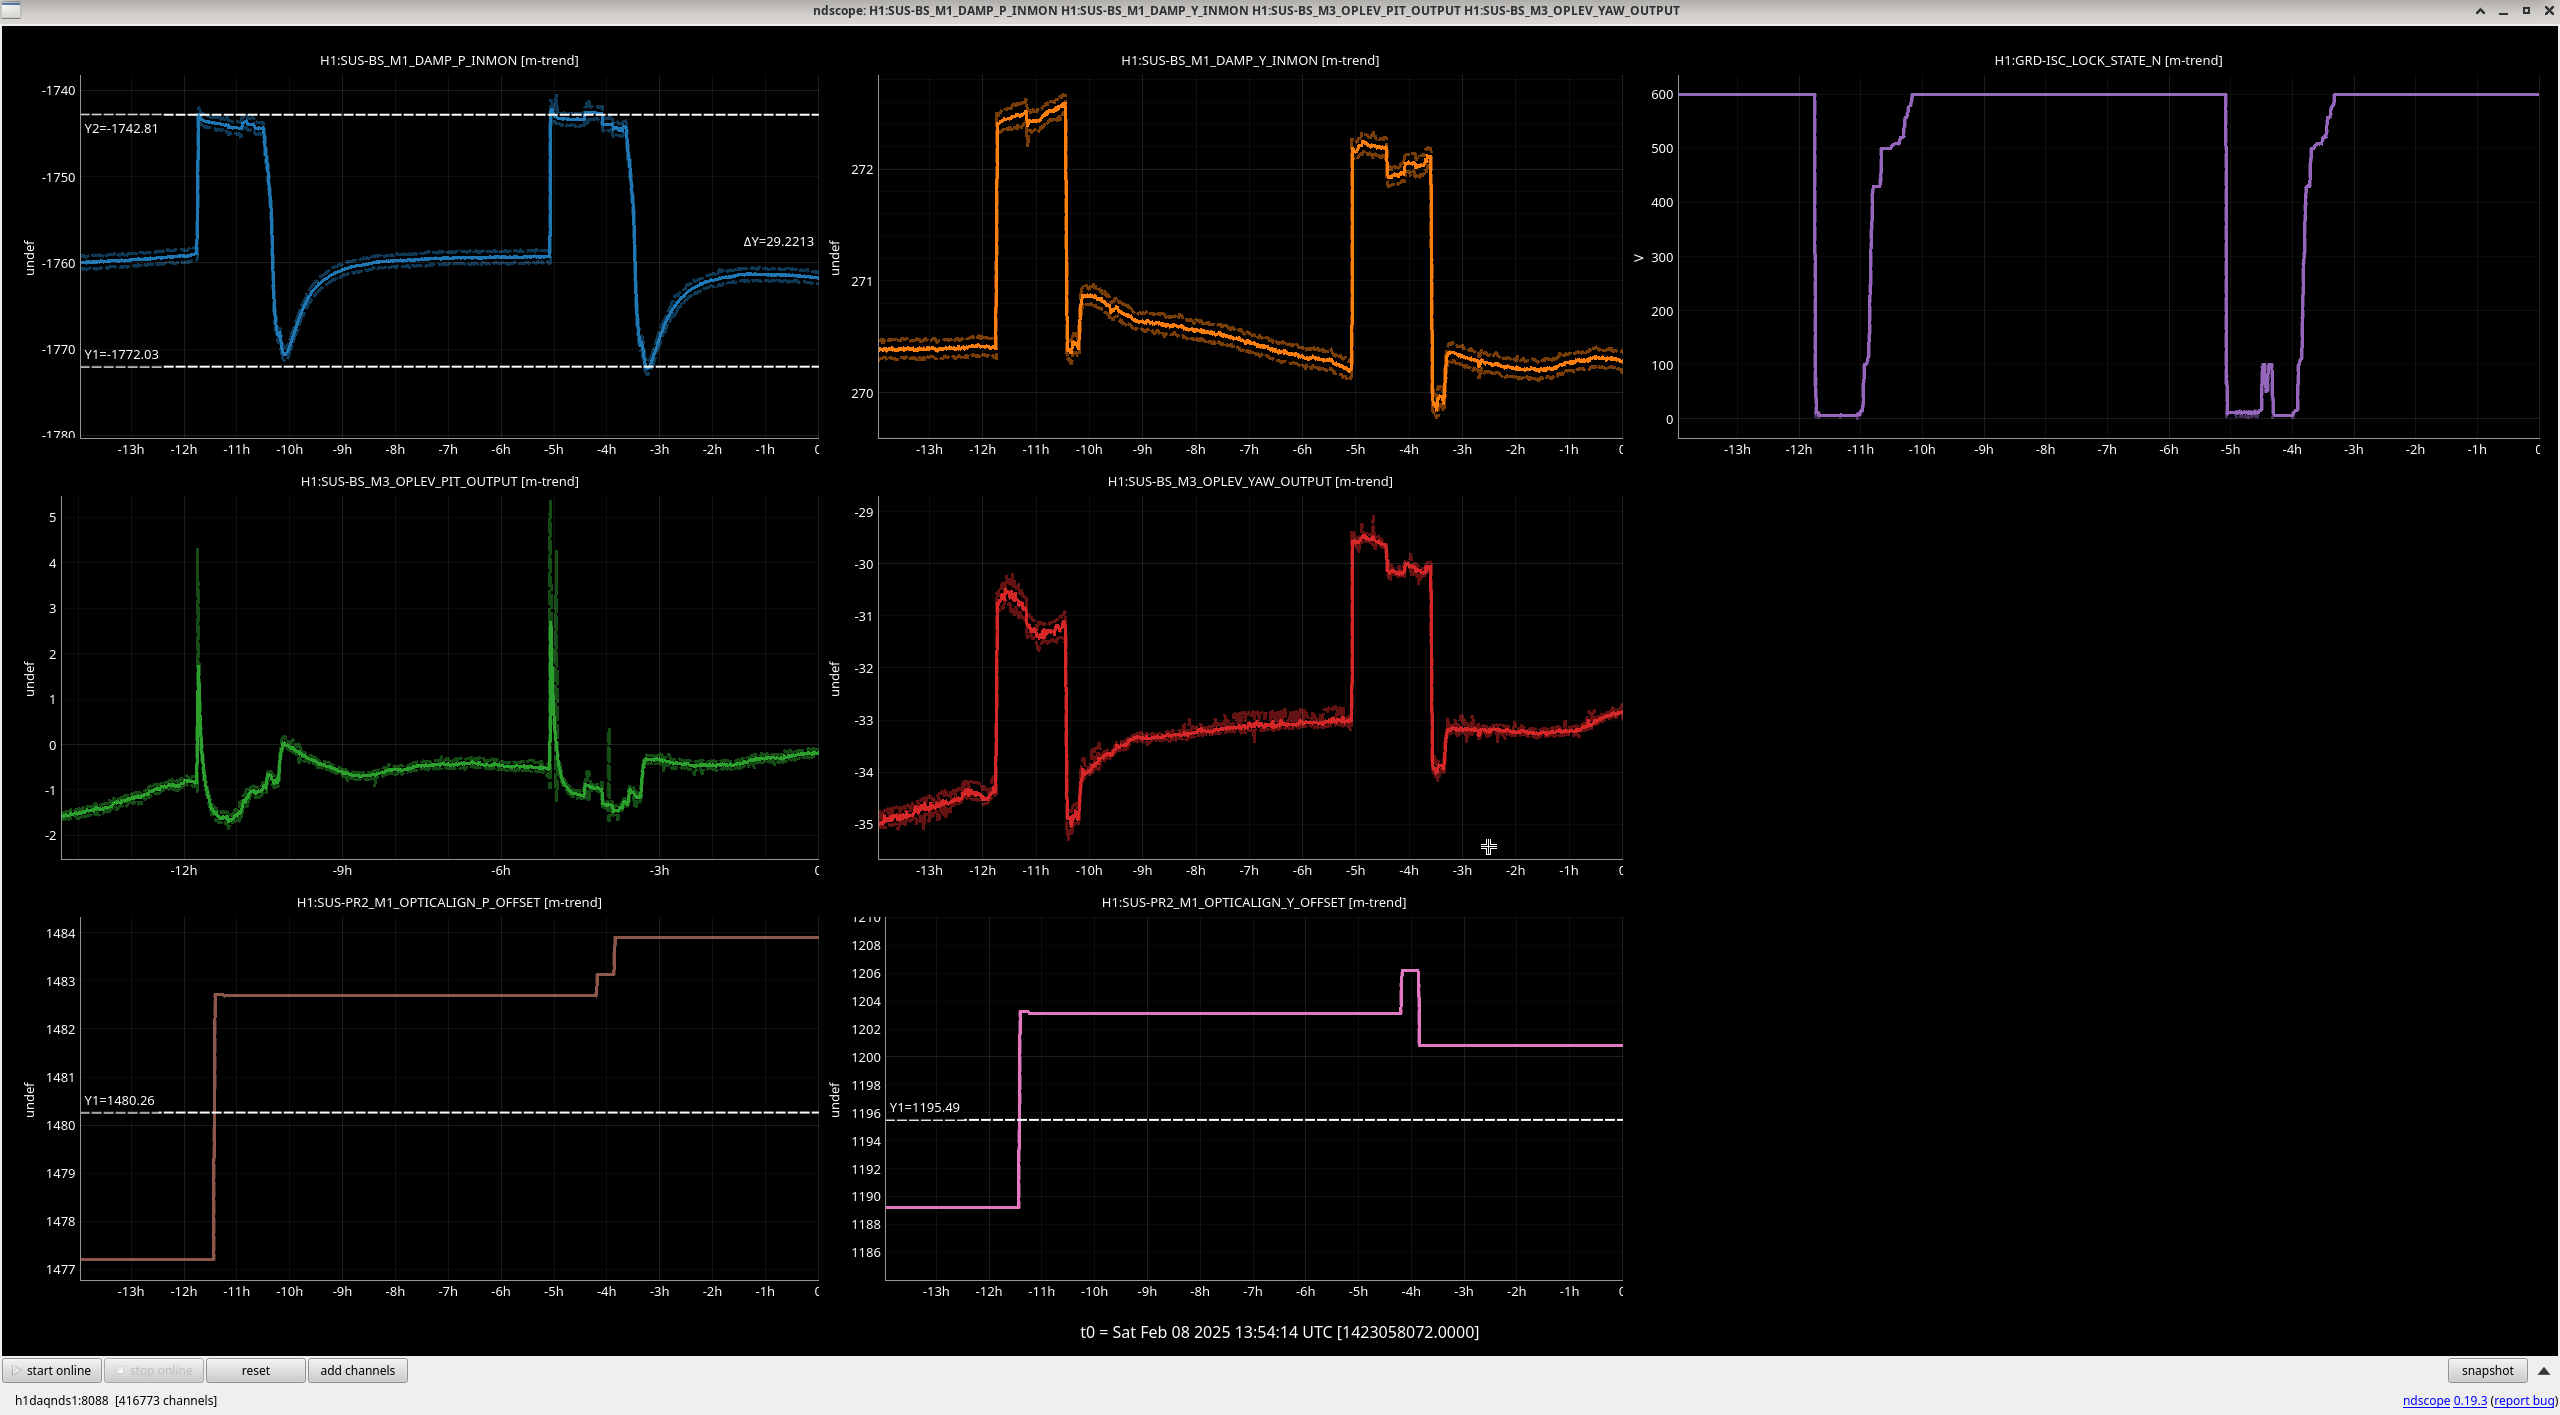This screenshot has height=1415, width=2560.
Task: Click the [416773 channels] status text
Action: [x=166, y=1400]
